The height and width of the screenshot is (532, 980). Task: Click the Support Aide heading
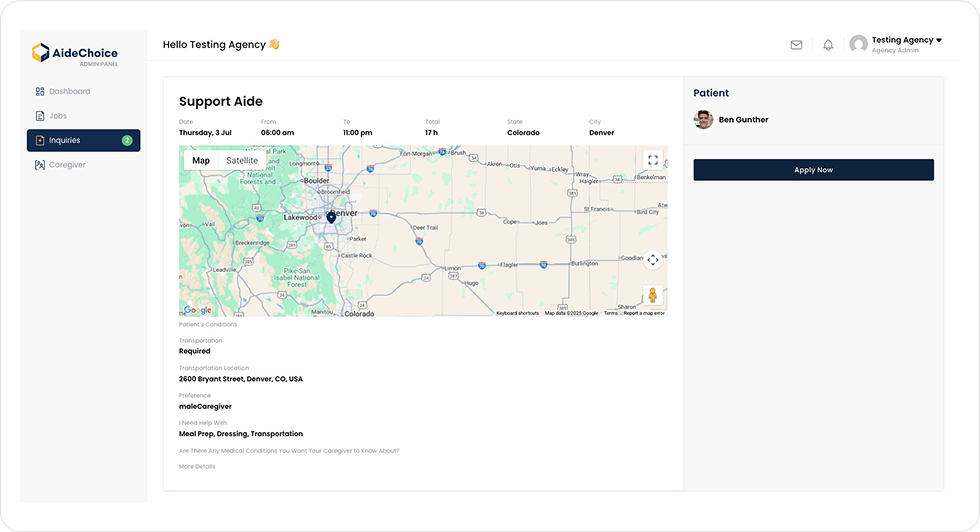(x=221, y=102)
